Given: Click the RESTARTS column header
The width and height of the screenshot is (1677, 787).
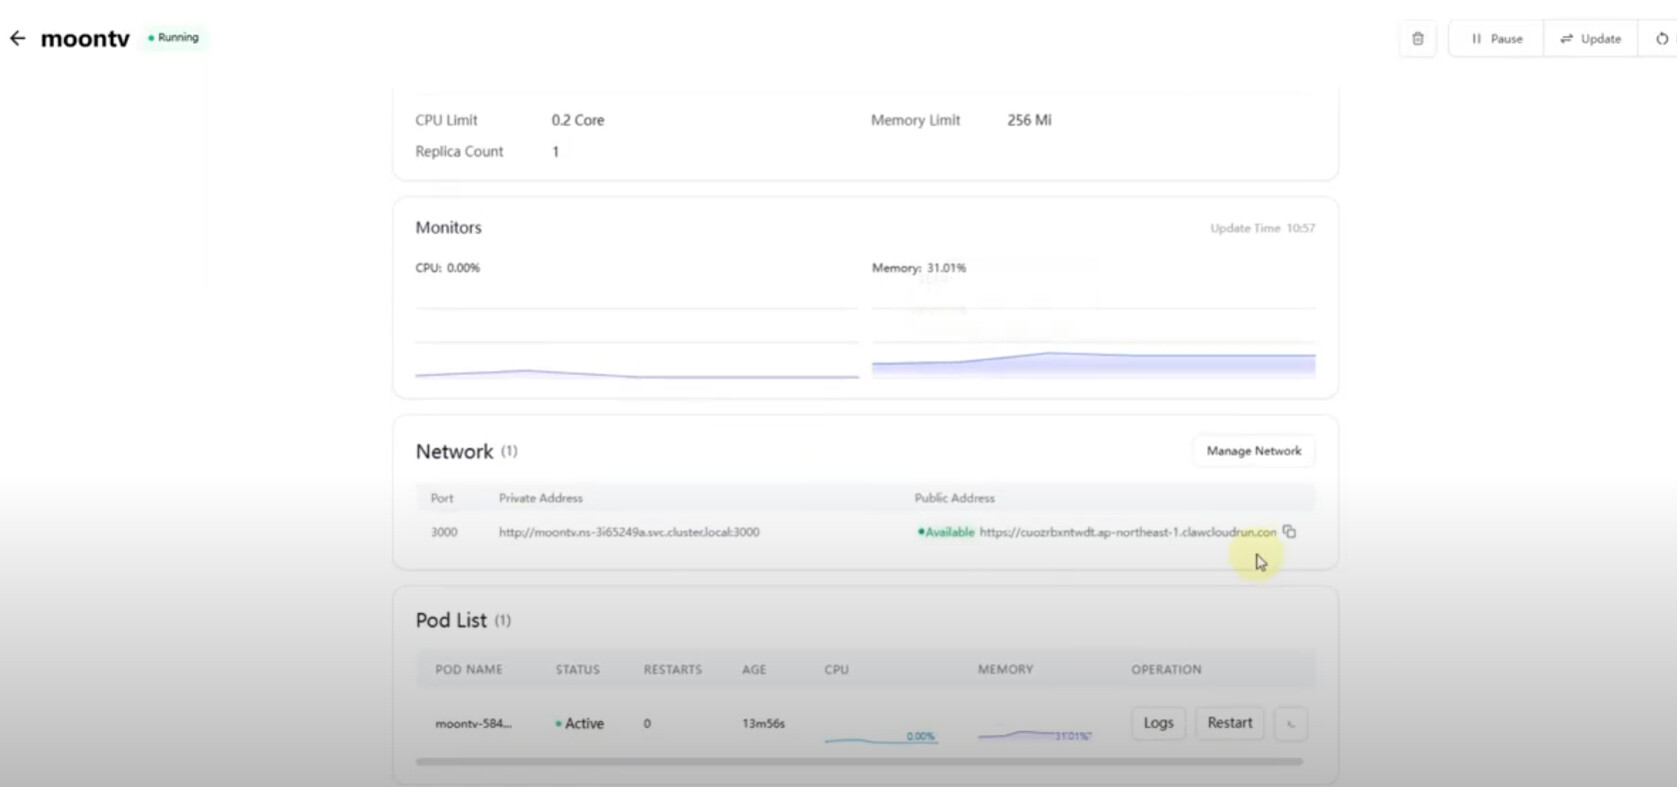Looking at the screenshot, I should tap(673, 670).
